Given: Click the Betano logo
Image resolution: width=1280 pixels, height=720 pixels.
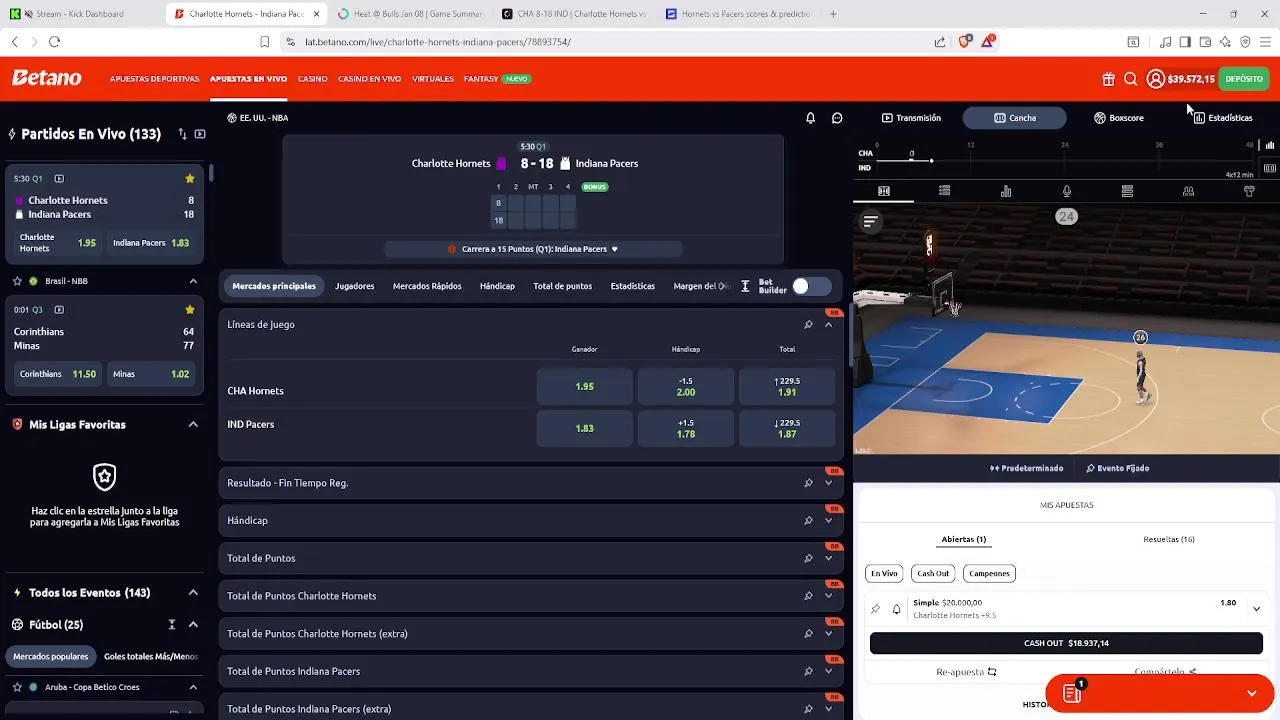Looking at the screenshot, I should [x=46, y=78].
